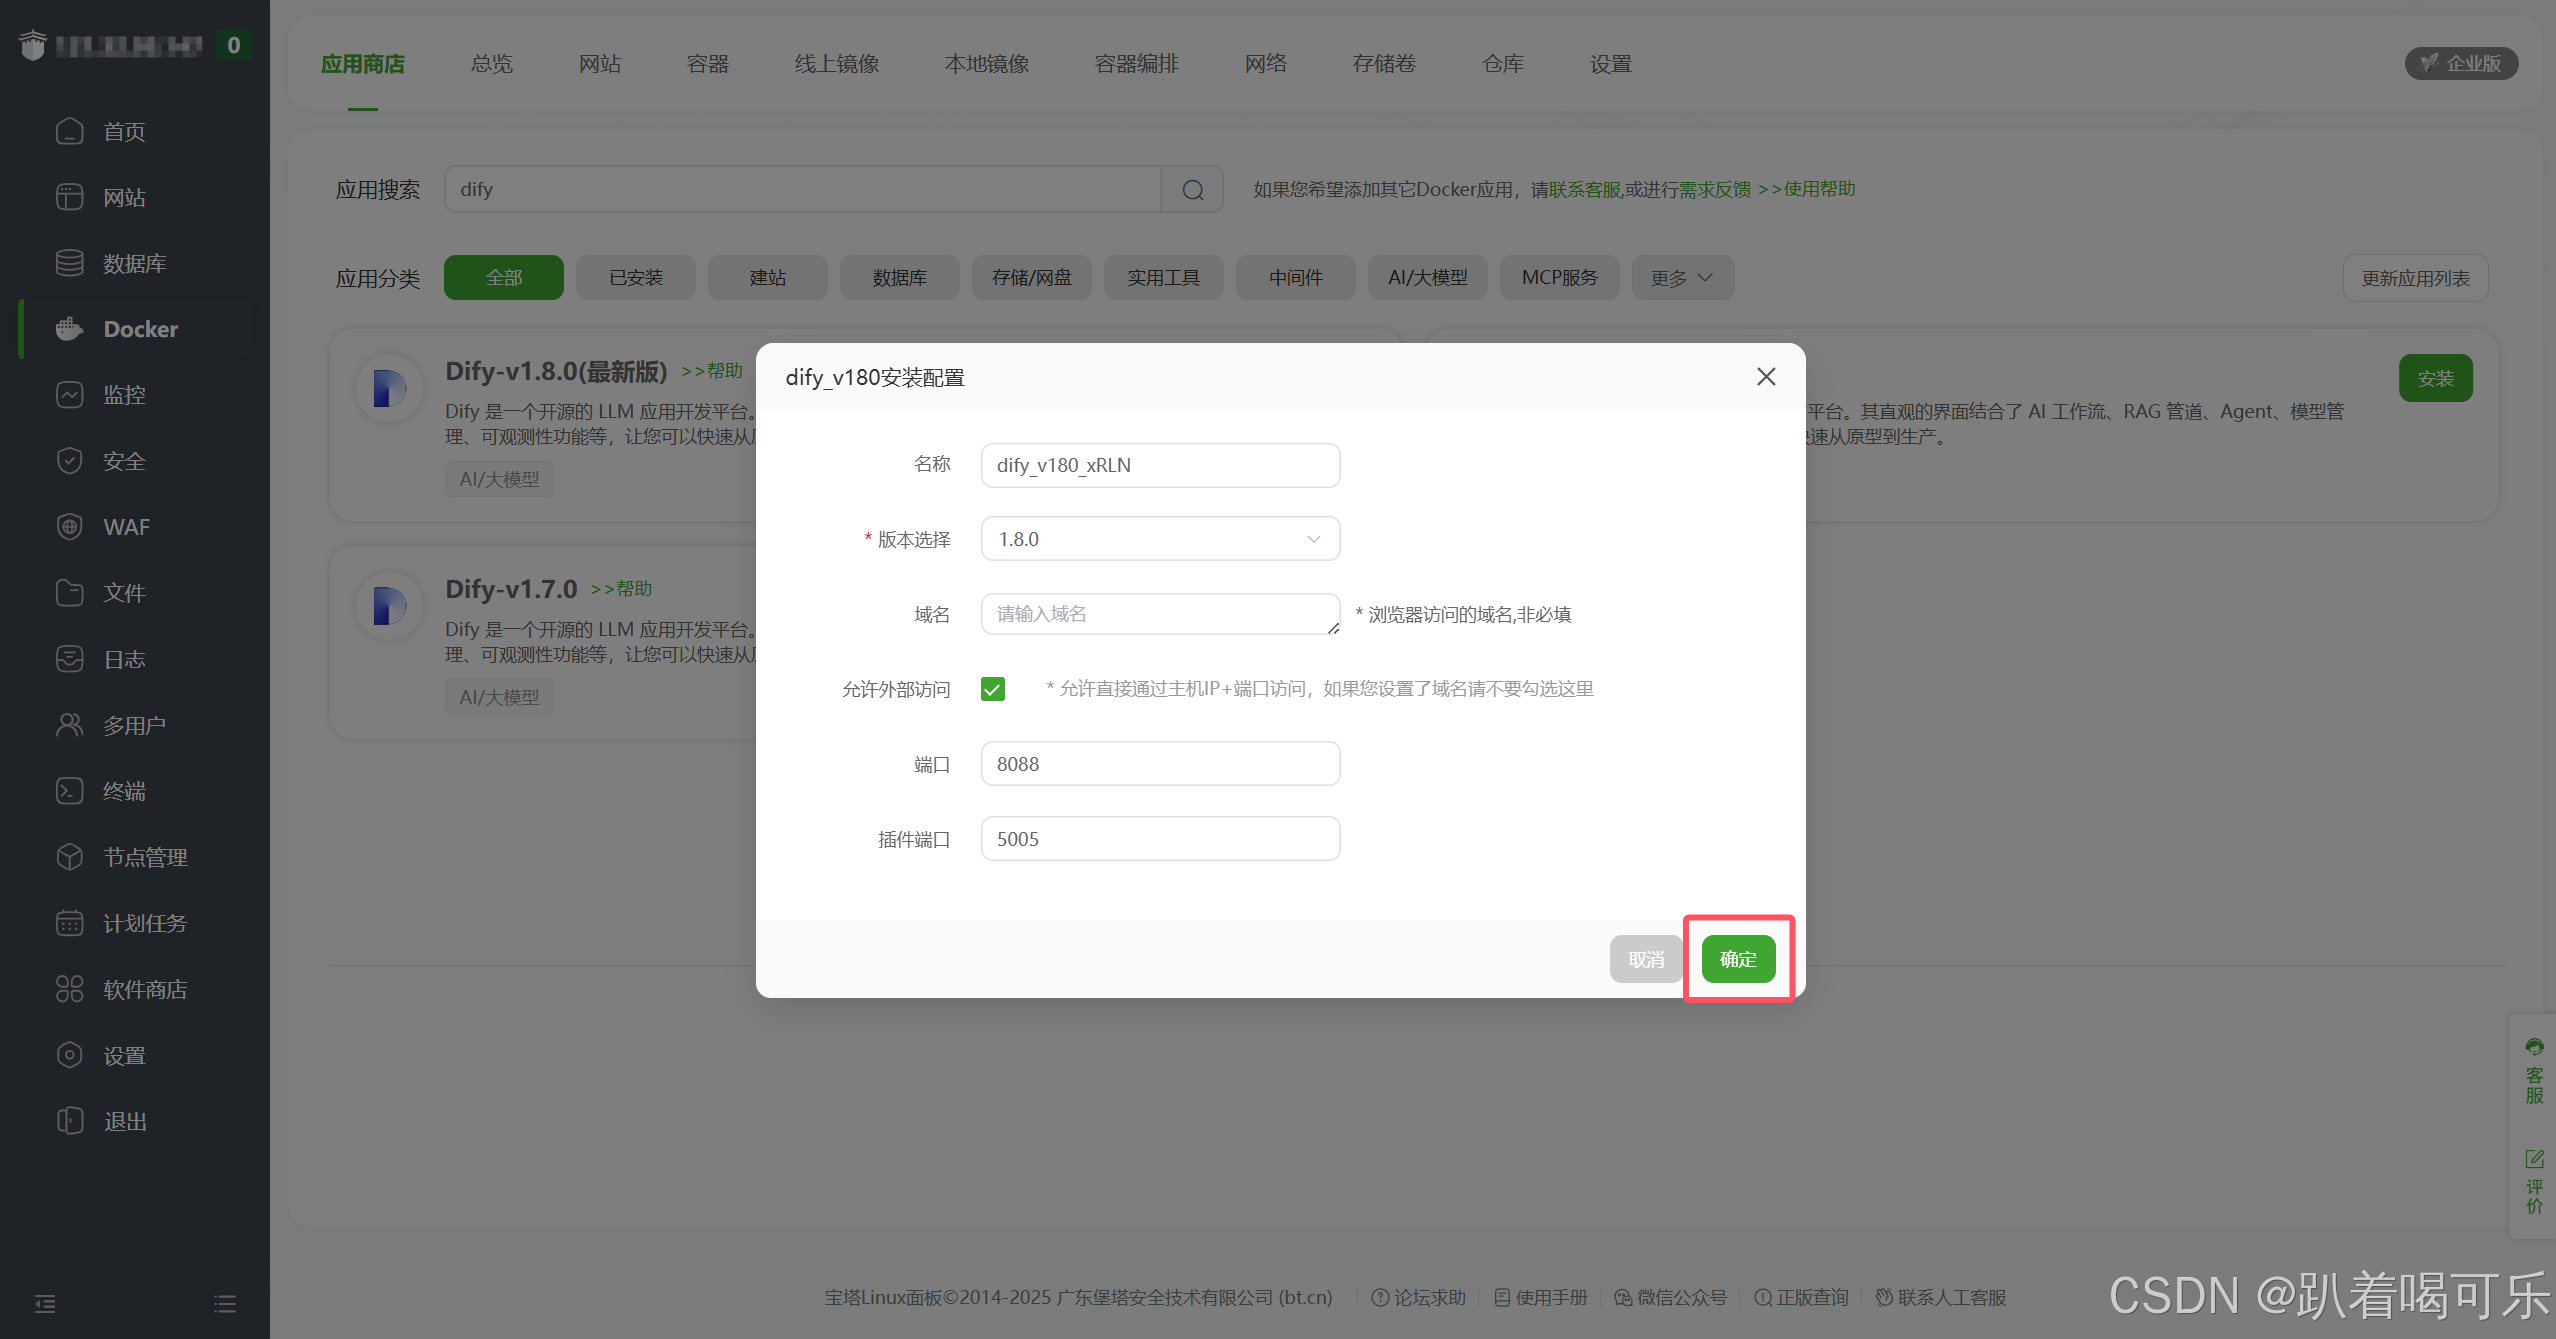Select the MCP服务 category filter
The width and height of the screenshot is (2556, 1339).
pyautogui.click(x=1560, y=278)
